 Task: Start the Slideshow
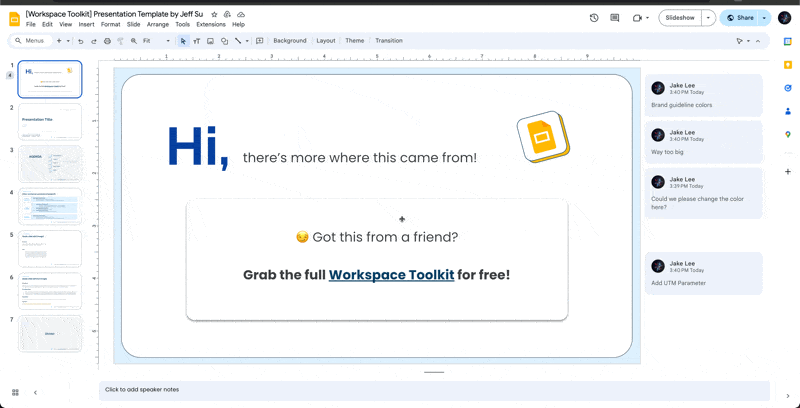(680, 18)
